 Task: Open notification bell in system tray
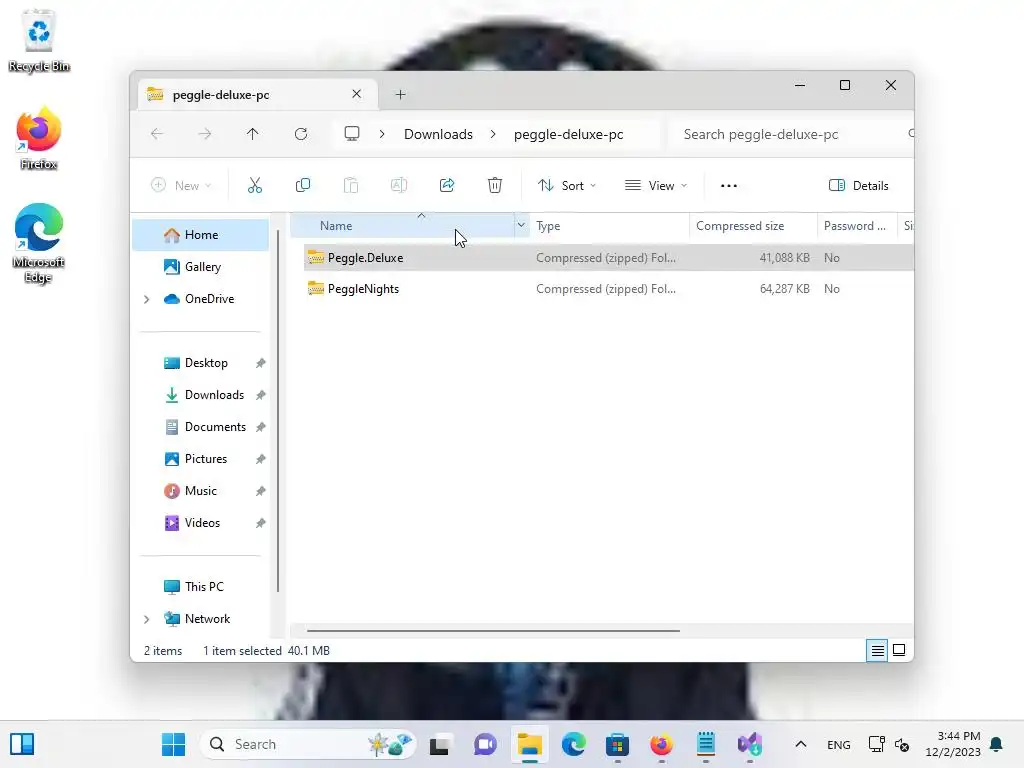click(x=997, y=744)
